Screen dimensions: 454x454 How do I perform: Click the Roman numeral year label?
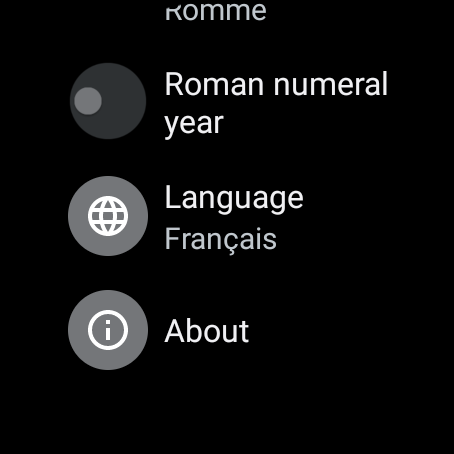point(276,103)
